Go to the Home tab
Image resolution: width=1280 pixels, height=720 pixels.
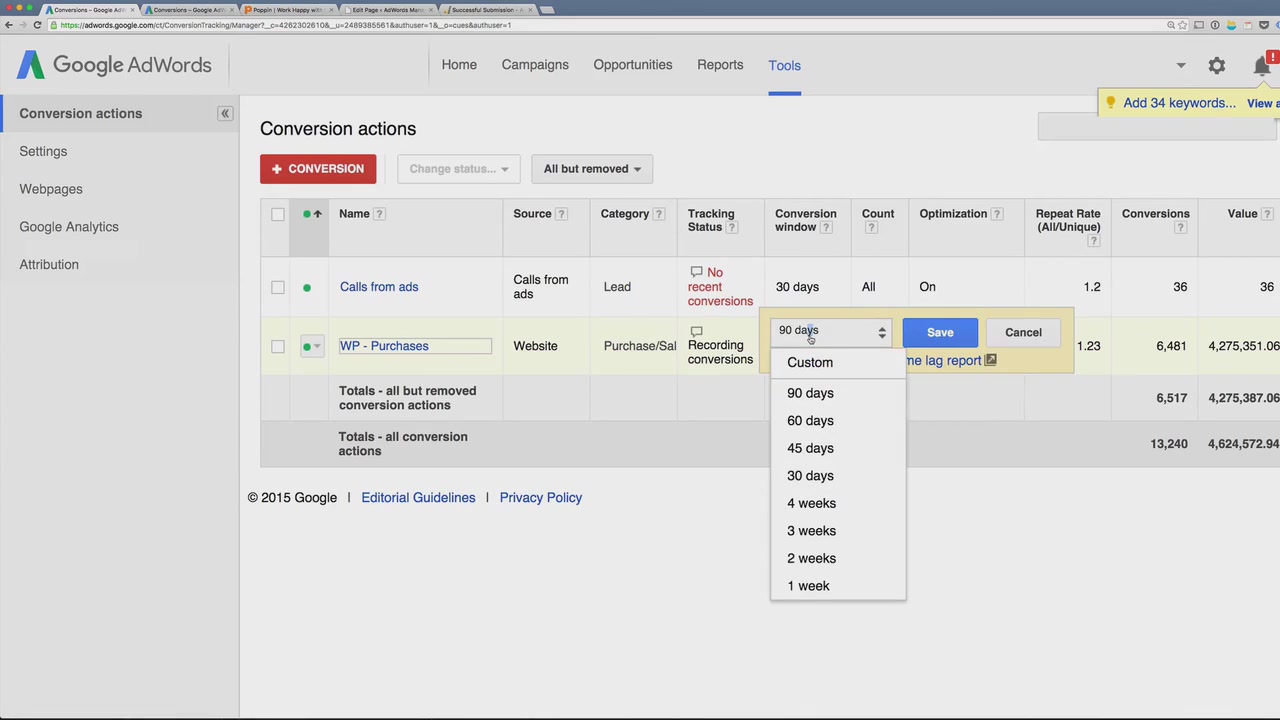459,65
